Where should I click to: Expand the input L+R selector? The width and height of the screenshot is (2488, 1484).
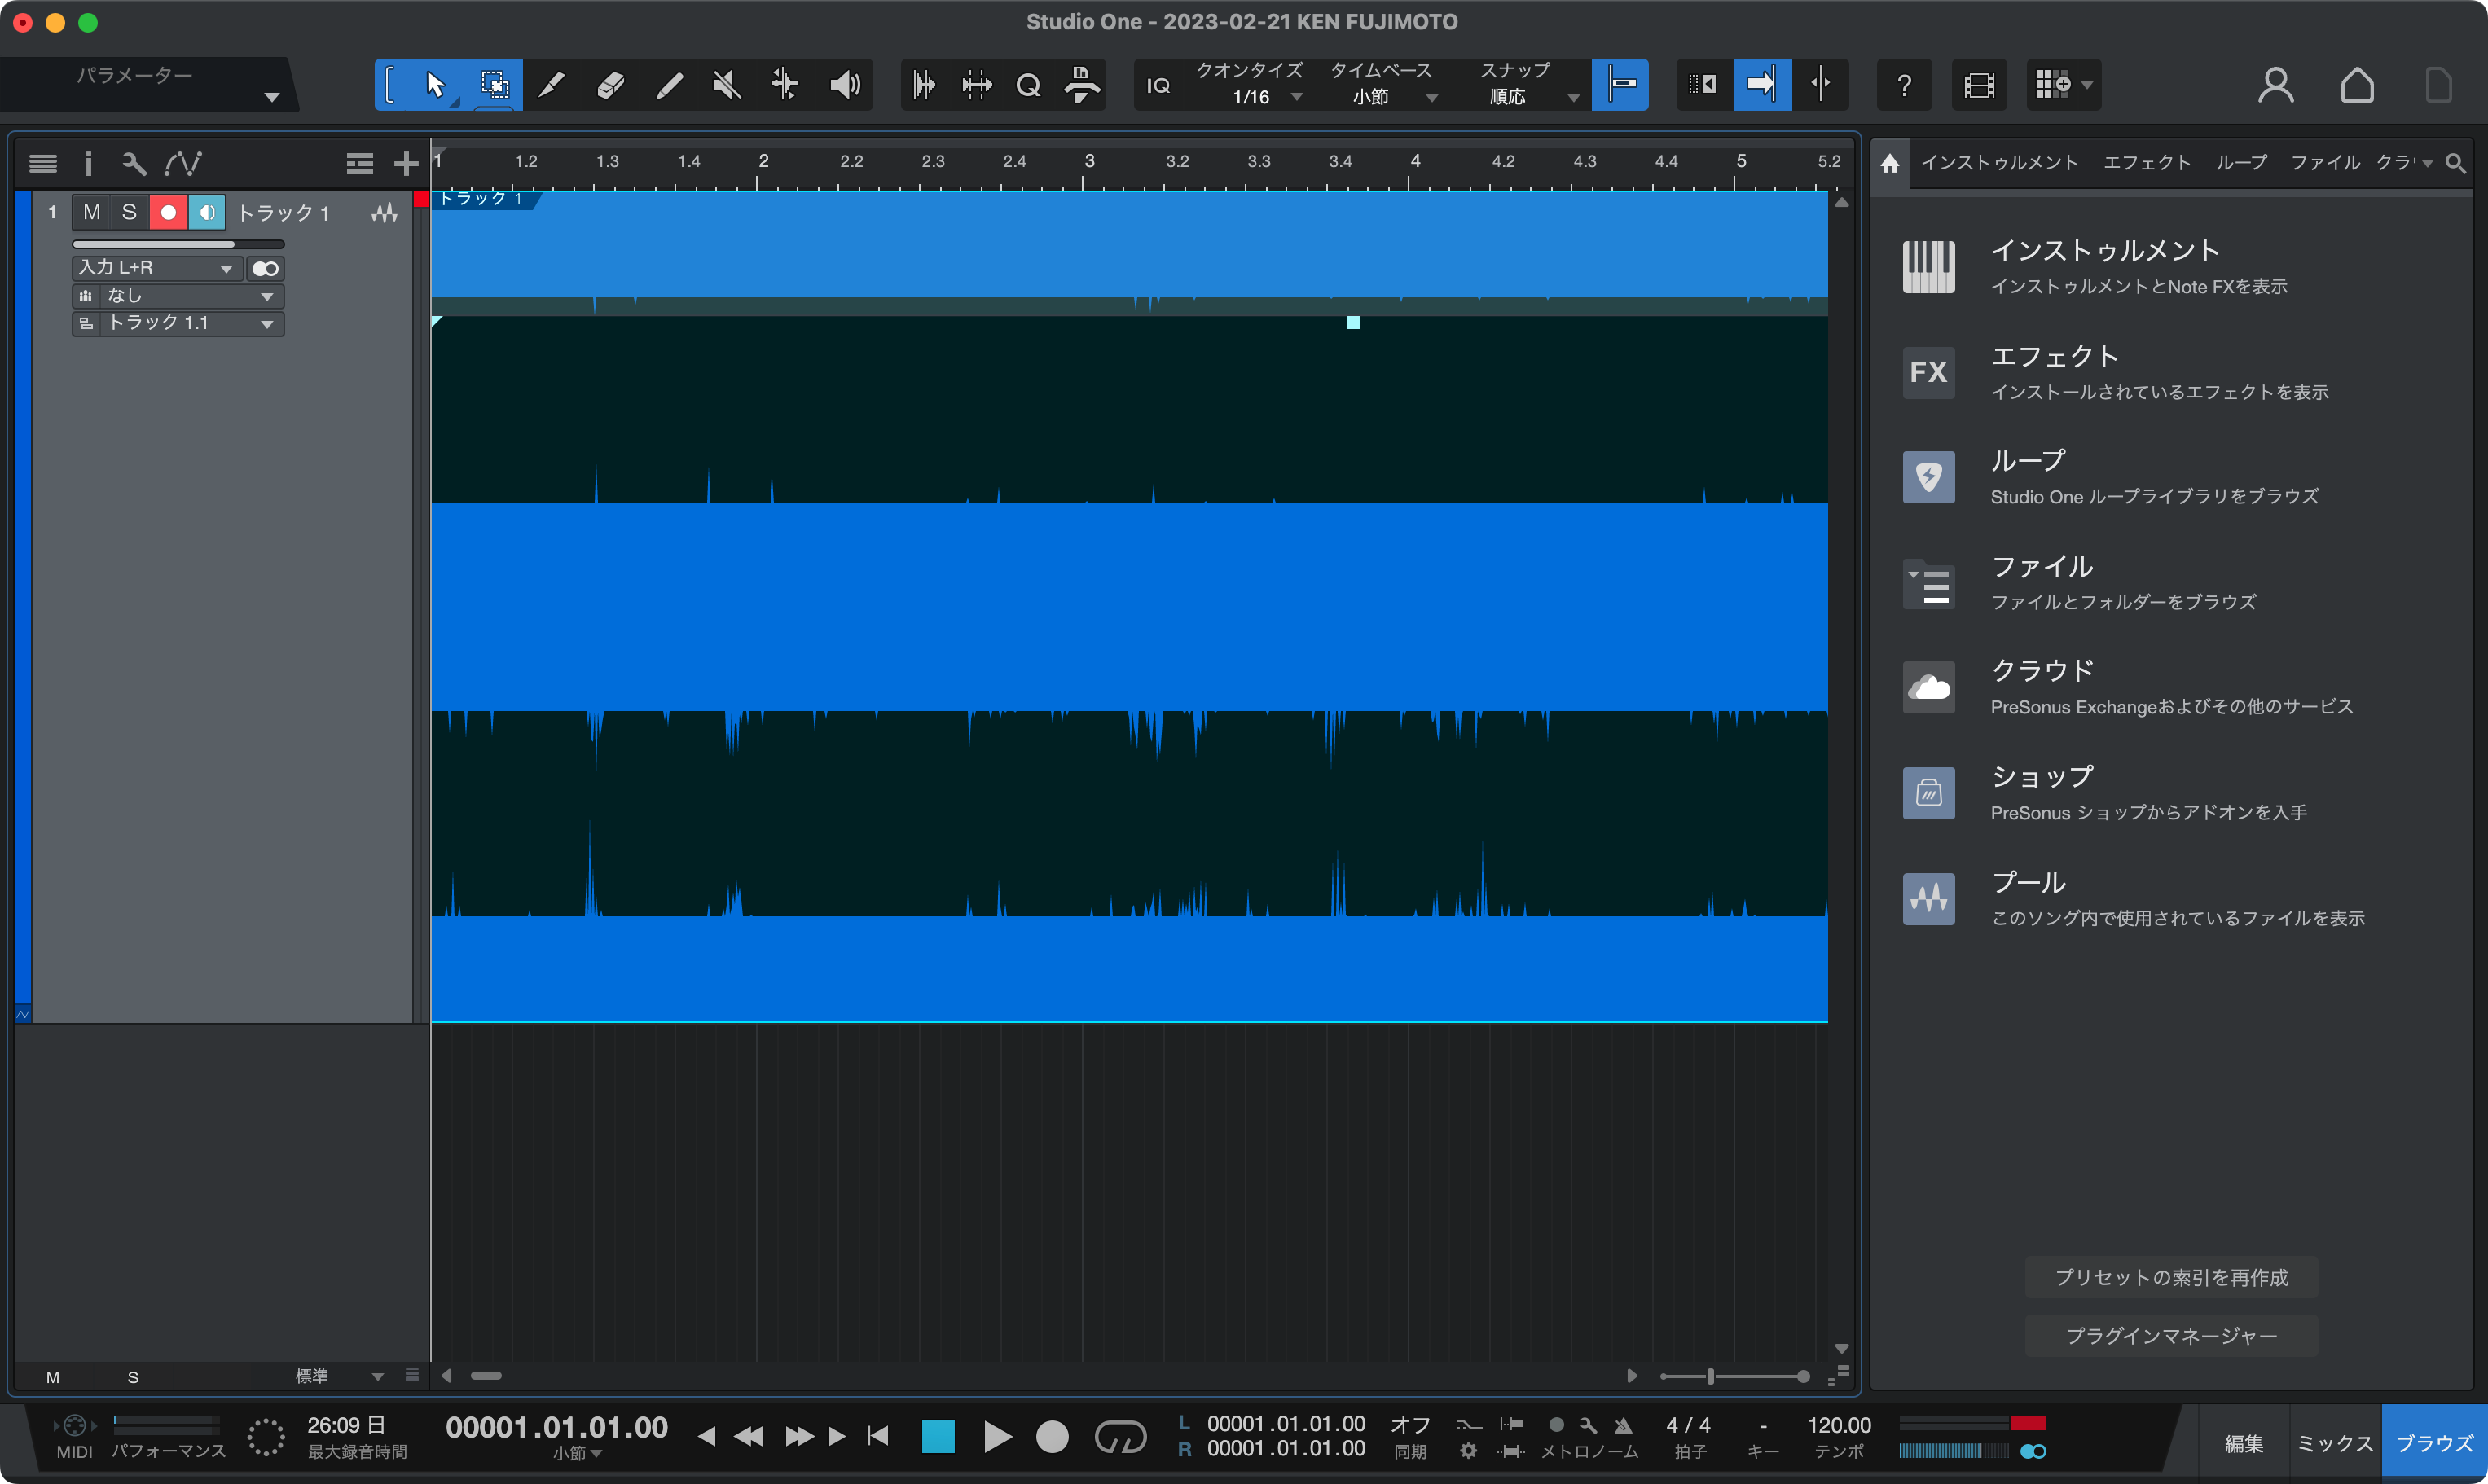tap(156, 268)
